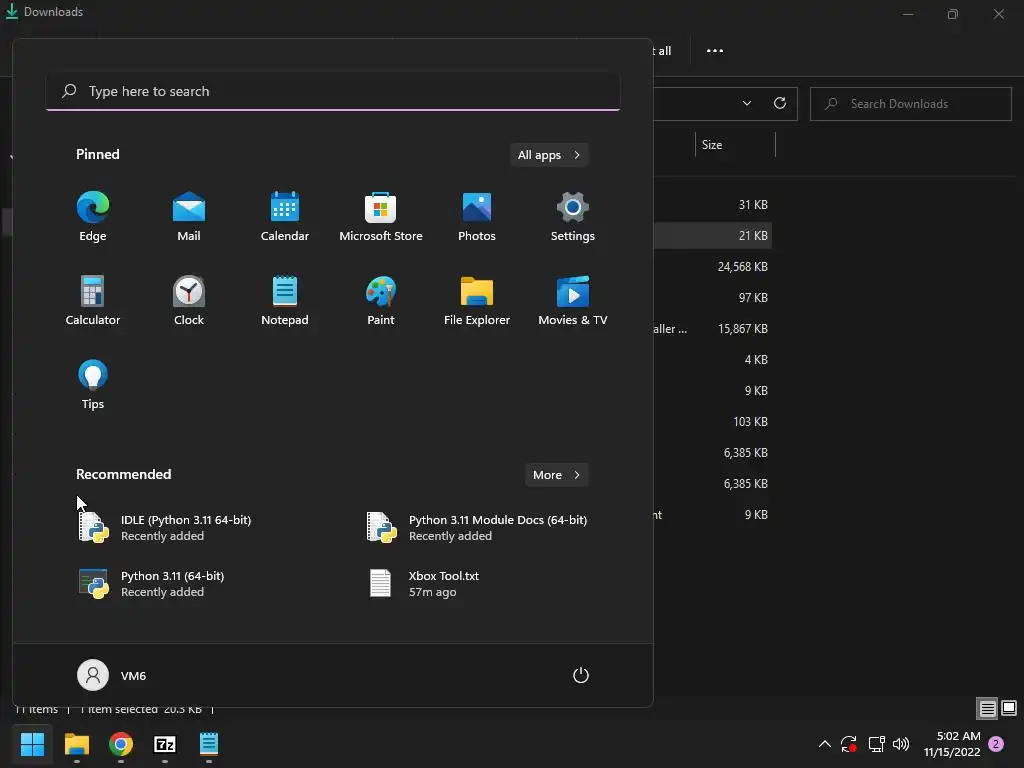
Task: Click the power button in Start menu
Action: coord(581,675)
